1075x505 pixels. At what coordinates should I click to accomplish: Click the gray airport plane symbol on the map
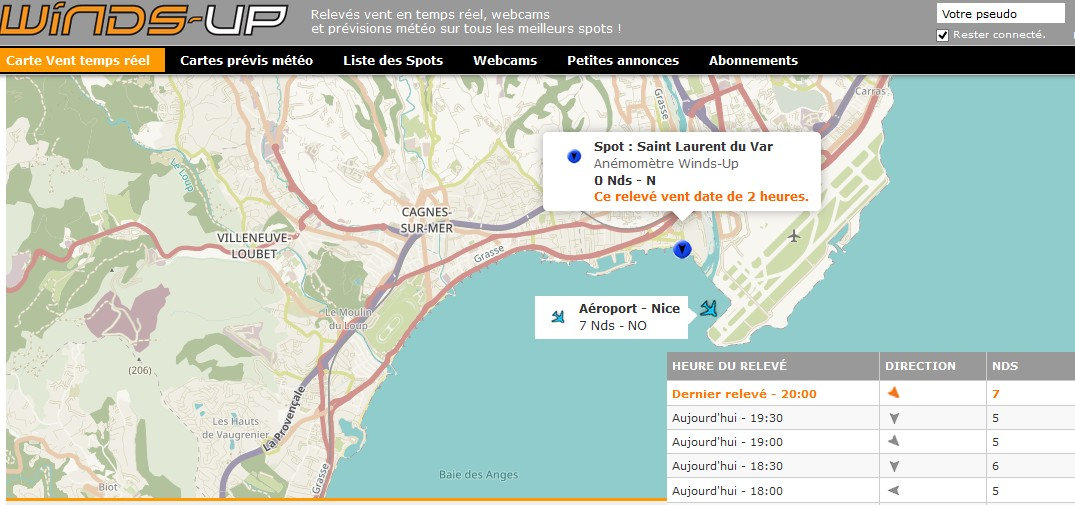point(794,236)
